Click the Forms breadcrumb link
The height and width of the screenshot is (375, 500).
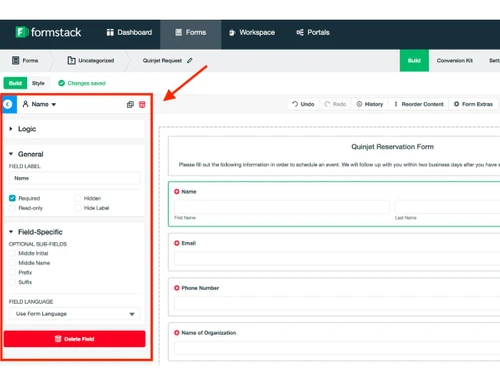[x=25, y=60]
